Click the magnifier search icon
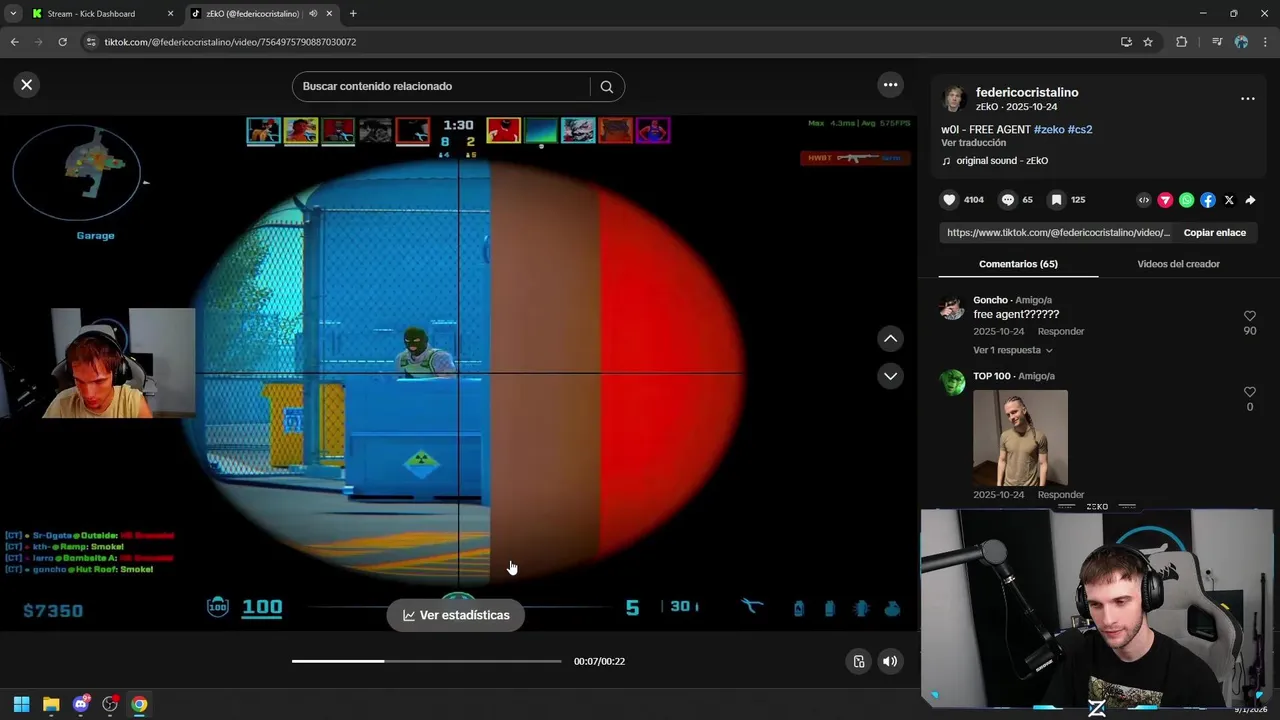This screenshot has width=1280, height=720. 606,86
